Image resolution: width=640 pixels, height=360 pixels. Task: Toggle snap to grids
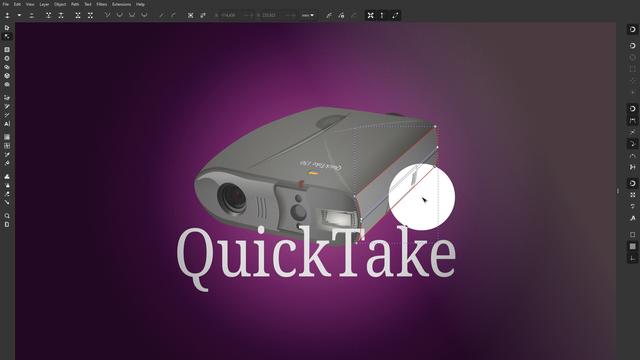click(x=632, y=246)
